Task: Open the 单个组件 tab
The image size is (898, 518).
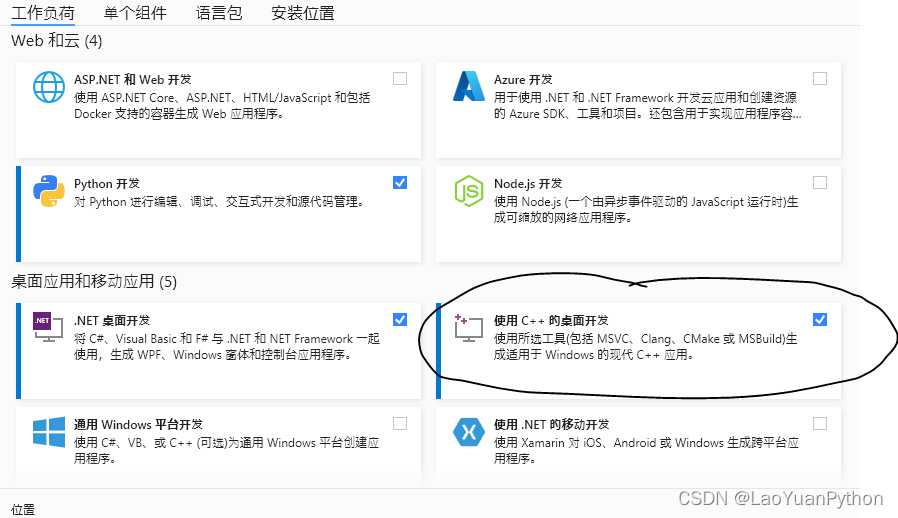Action: (x=135, y=13)
